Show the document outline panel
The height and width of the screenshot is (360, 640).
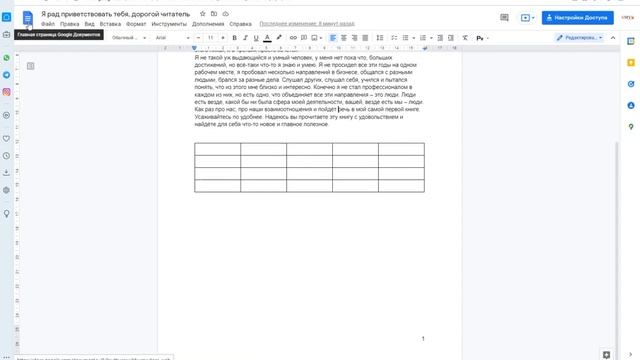[31, 66]
